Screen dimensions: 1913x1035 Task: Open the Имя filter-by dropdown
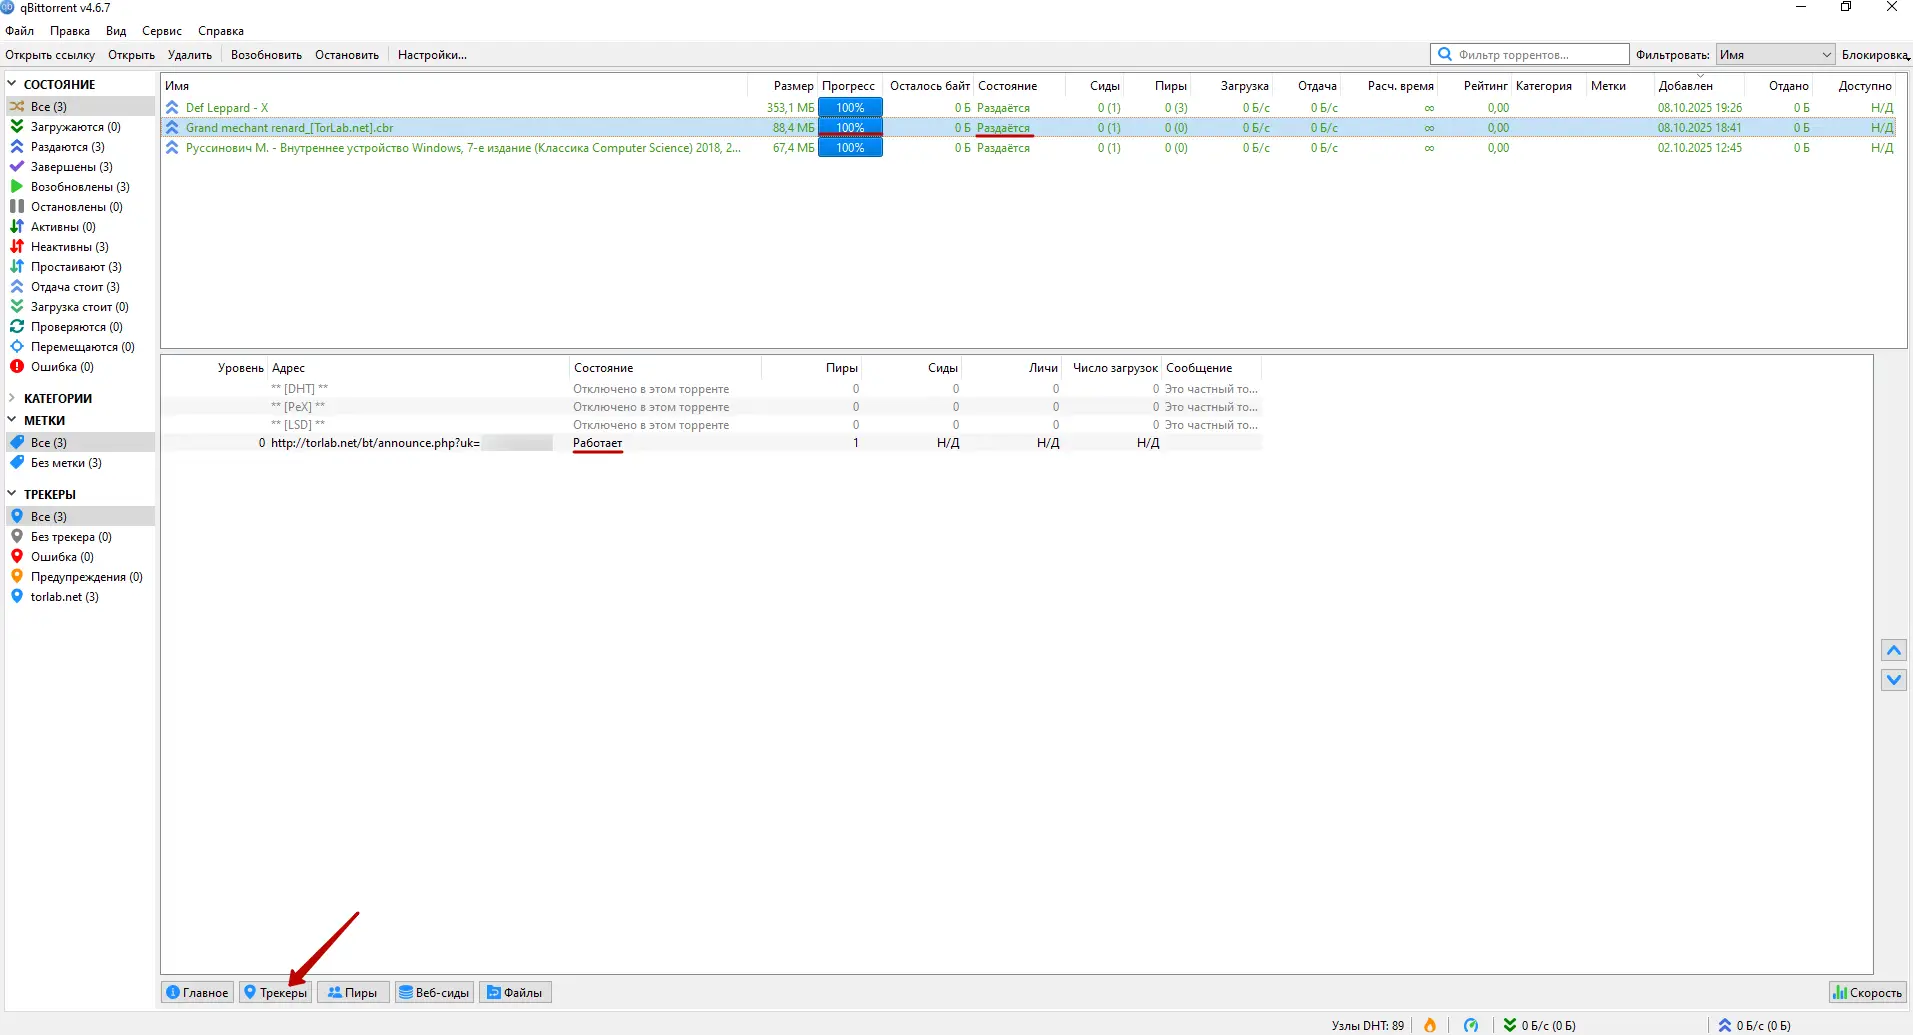(x=1775, y=55)
